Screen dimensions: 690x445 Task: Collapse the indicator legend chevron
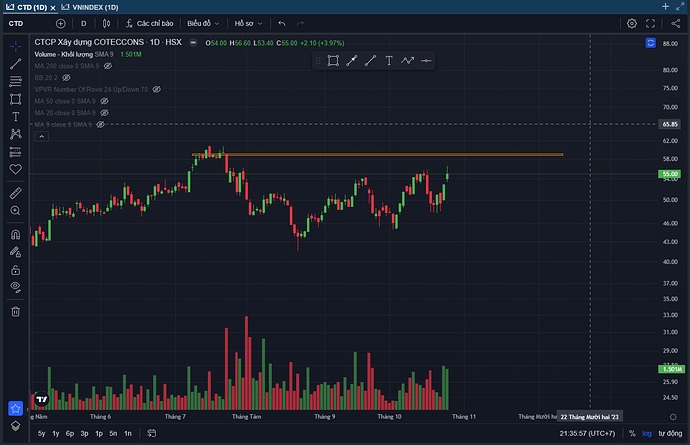coord(41,136)
